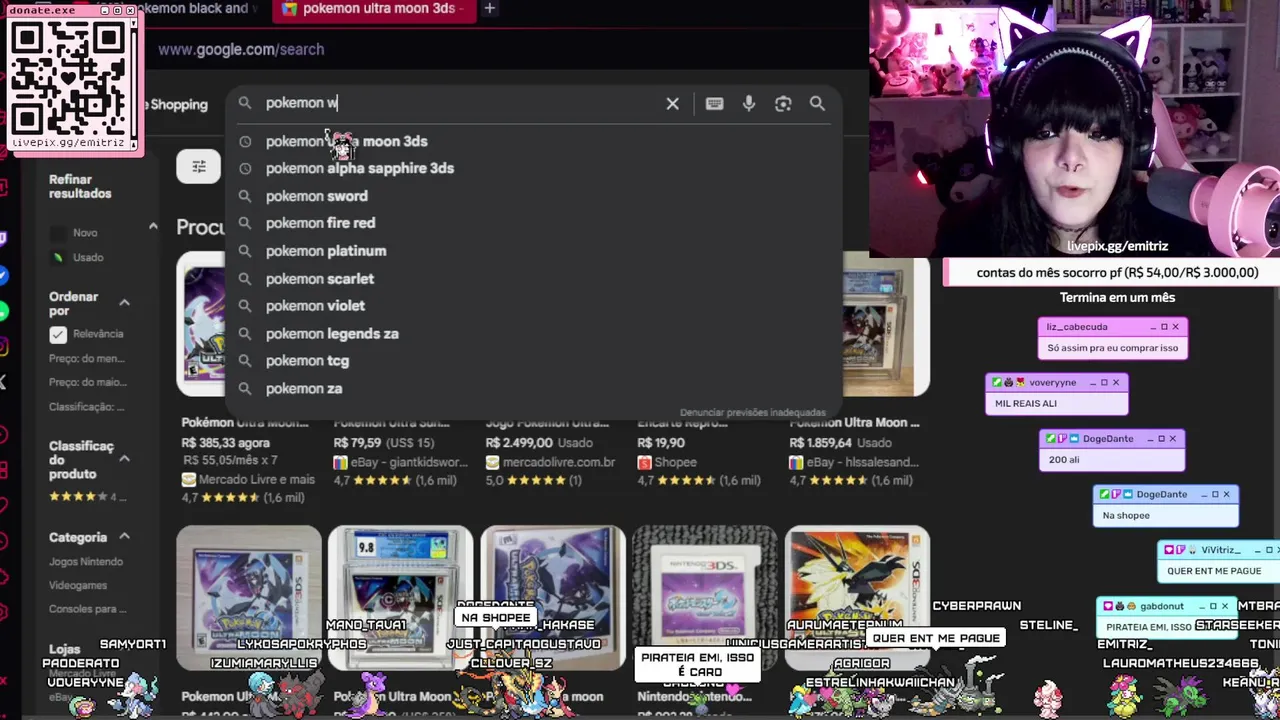Screen dimensions: 1280x720
Task: Choose suggestion pokemon violet
Action: coord(315,306)
